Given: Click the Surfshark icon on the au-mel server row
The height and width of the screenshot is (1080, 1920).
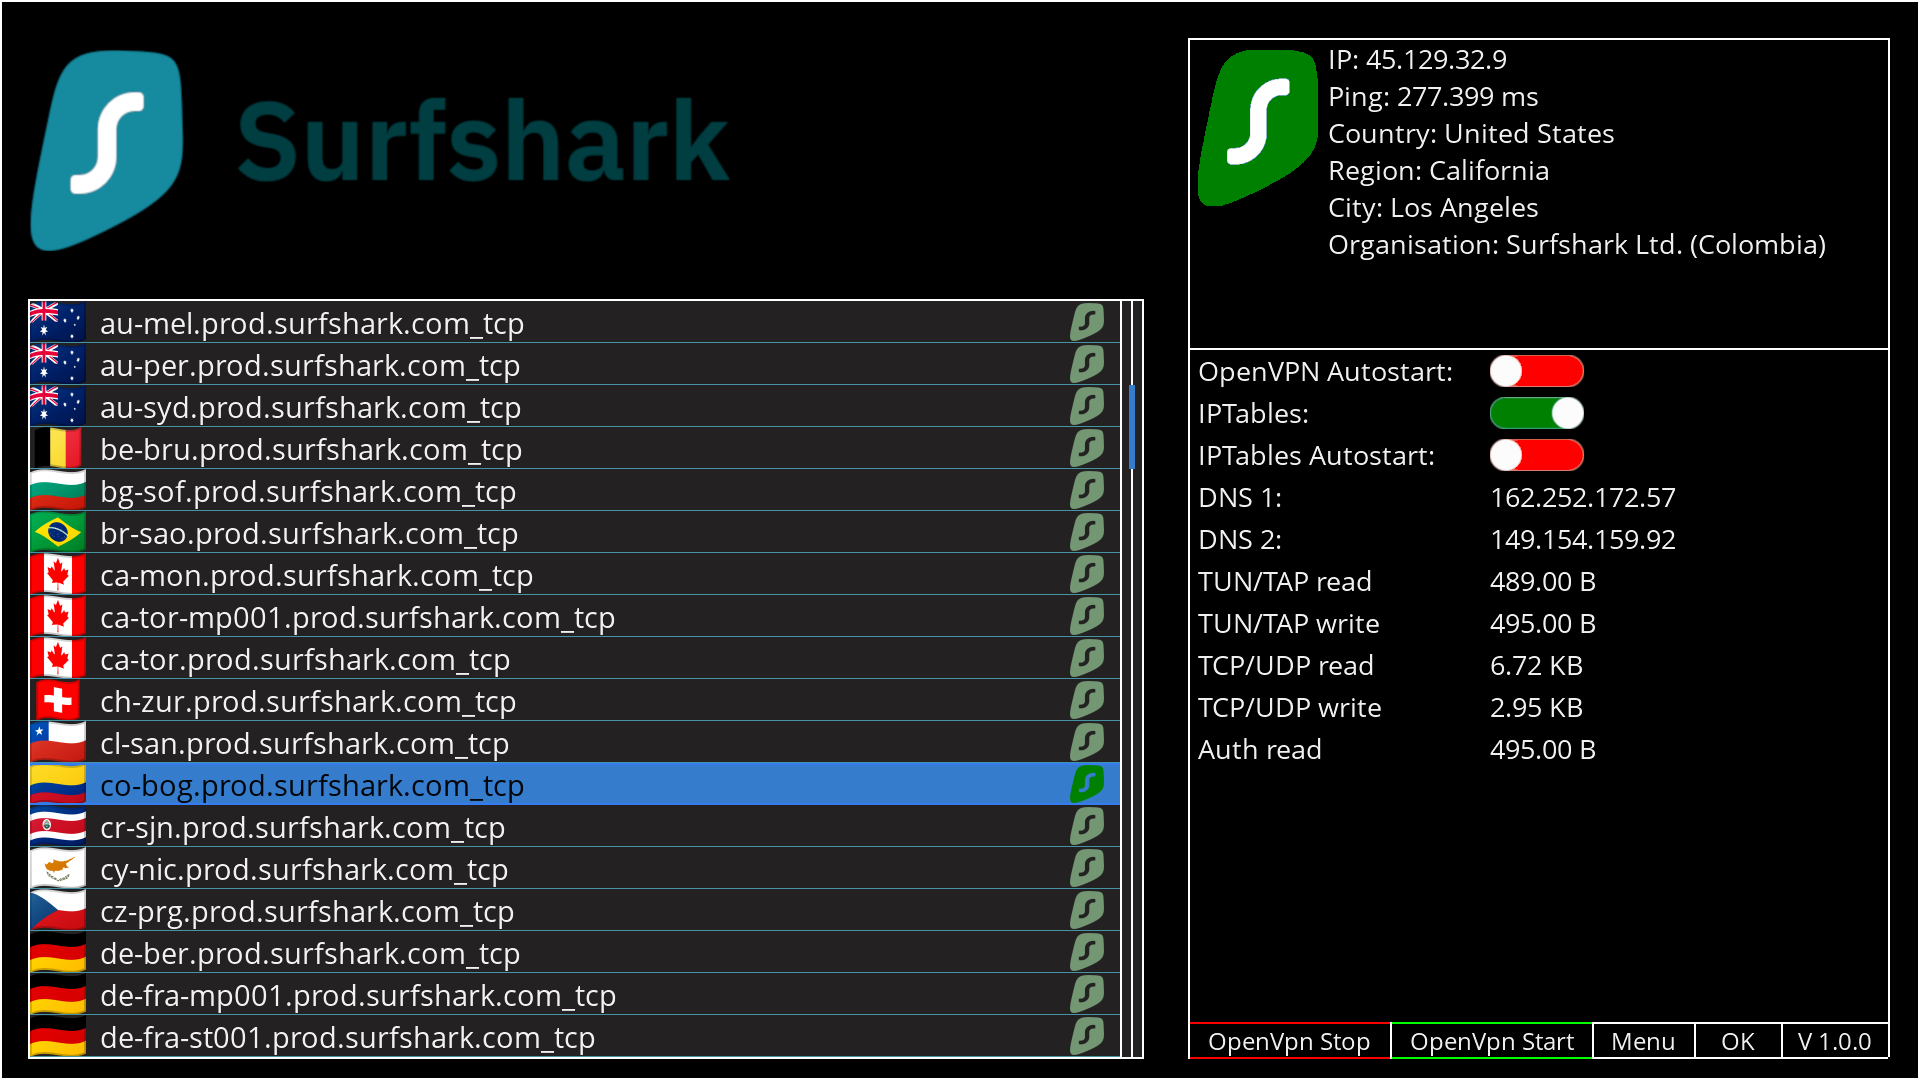Looking at the screenshot, I should [x=1087, y=322].
